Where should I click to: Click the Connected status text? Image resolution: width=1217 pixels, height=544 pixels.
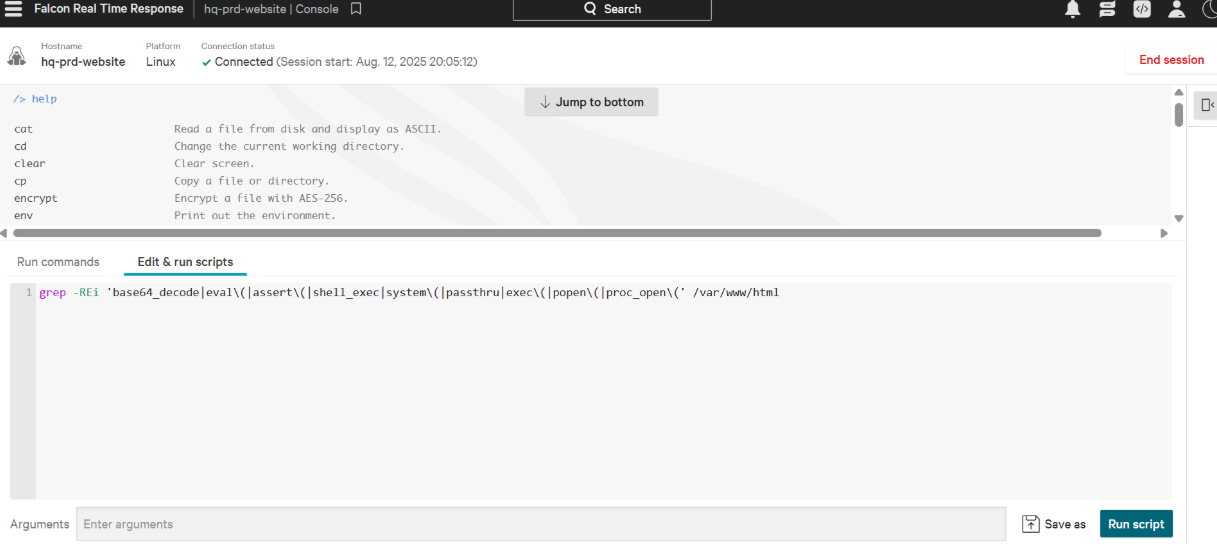click(x=244, y=62)
